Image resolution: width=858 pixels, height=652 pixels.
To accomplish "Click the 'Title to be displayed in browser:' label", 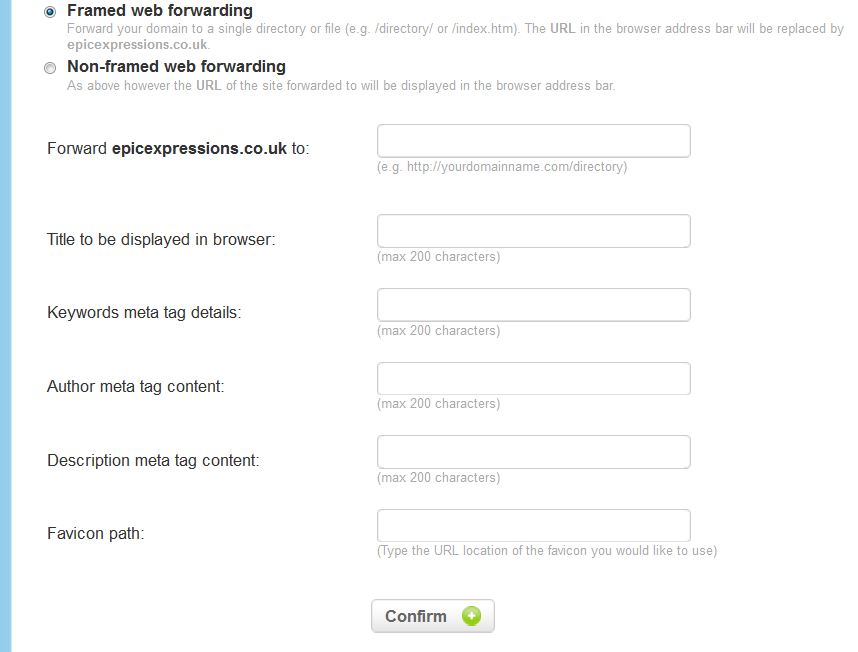I will pyautogui.click(x=161, y=240).
